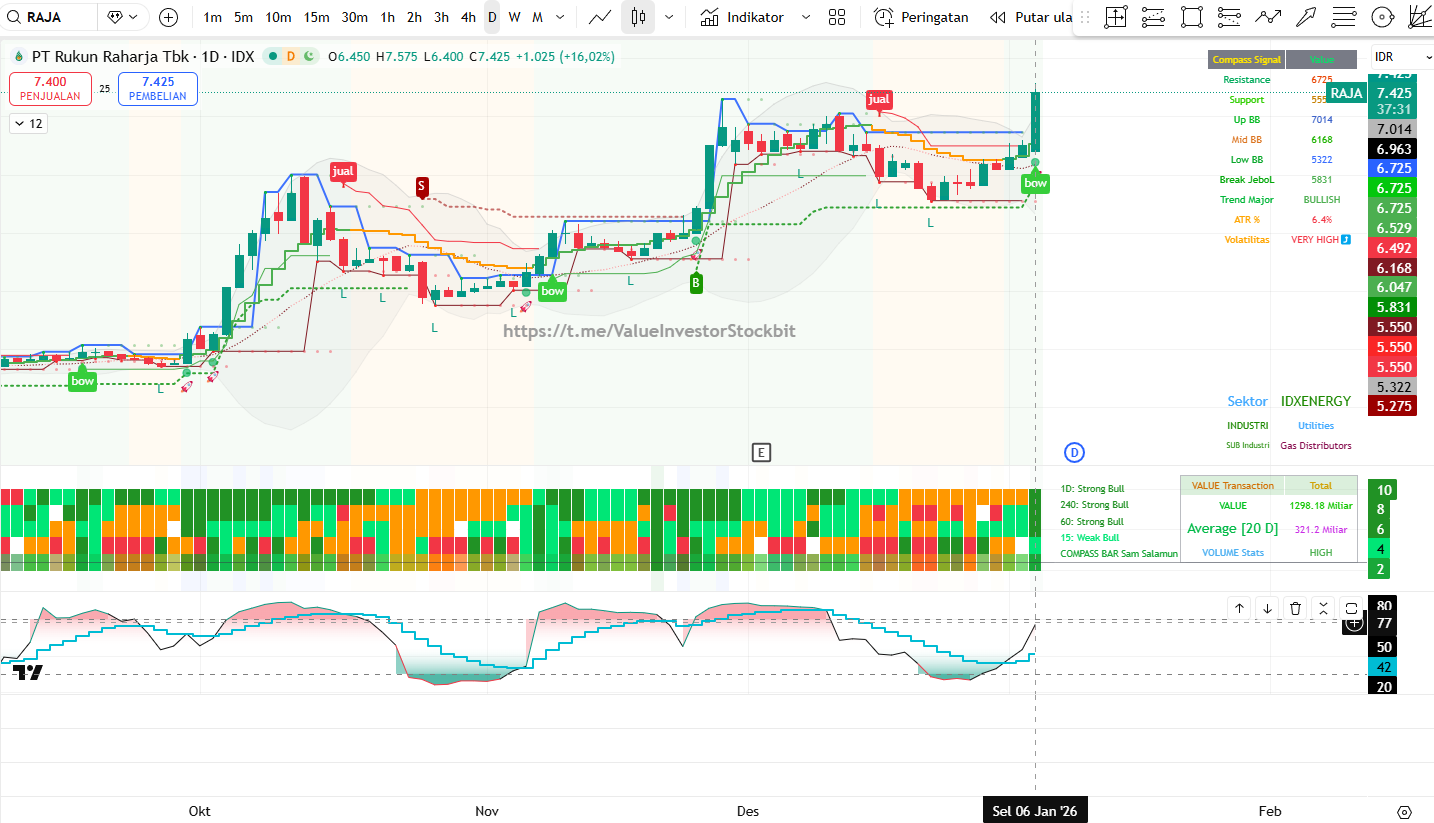Switch to the 4h timeframe
The image size is (1434, 823).
tap(468, 17)
